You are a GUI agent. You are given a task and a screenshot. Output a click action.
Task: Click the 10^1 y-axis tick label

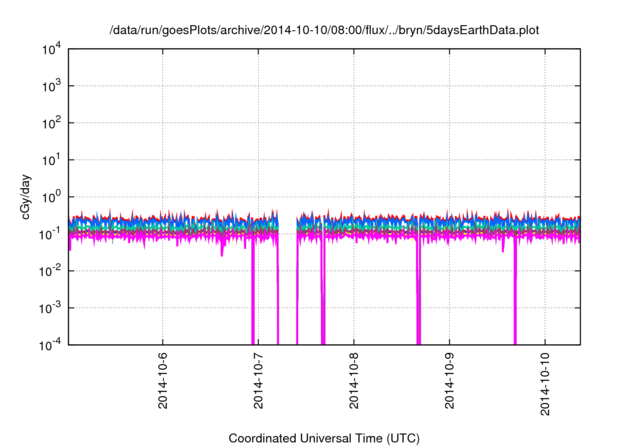coord(52,161)
